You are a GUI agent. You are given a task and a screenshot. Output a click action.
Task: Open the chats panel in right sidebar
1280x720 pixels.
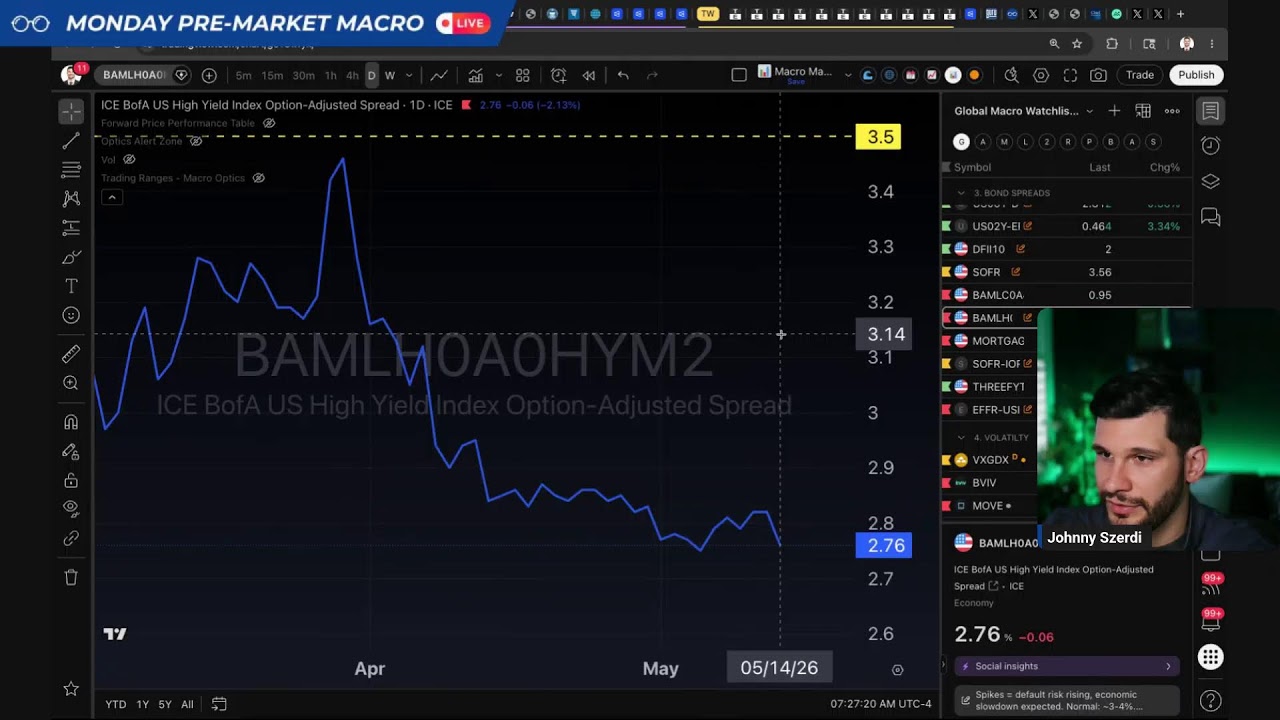(1210, 217)
